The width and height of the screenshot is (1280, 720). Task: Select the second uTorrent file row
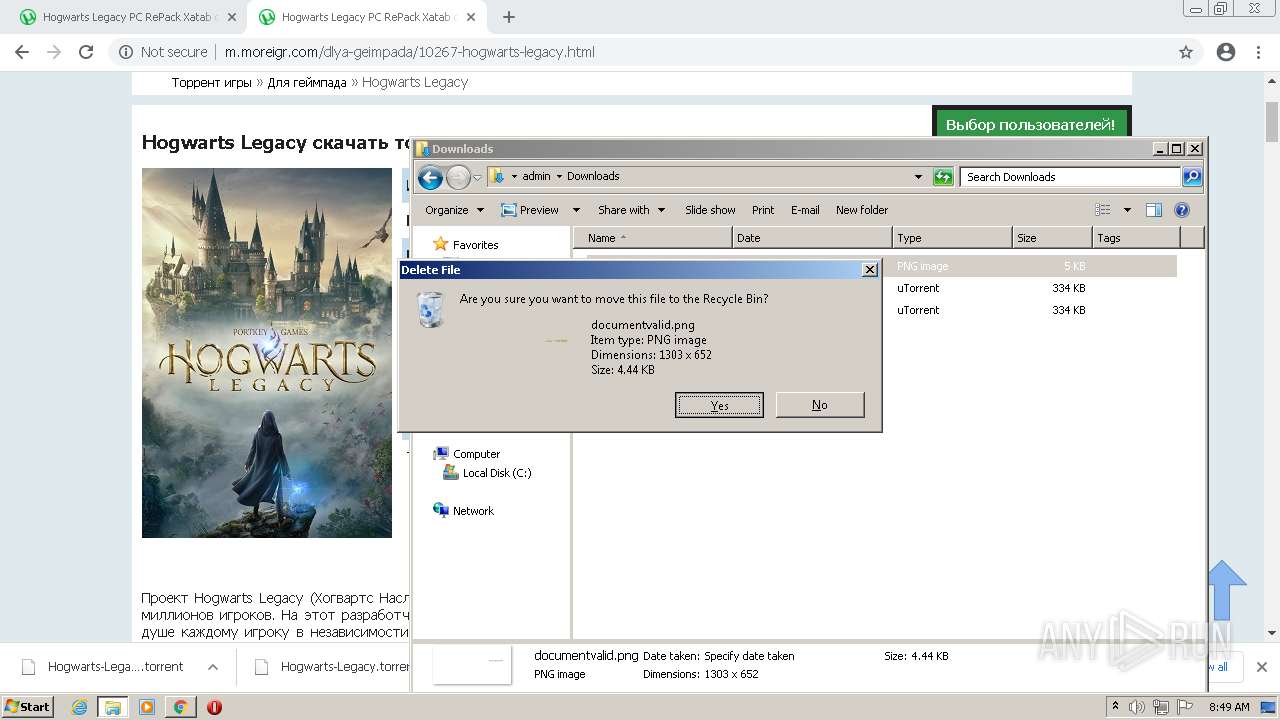1030,310
